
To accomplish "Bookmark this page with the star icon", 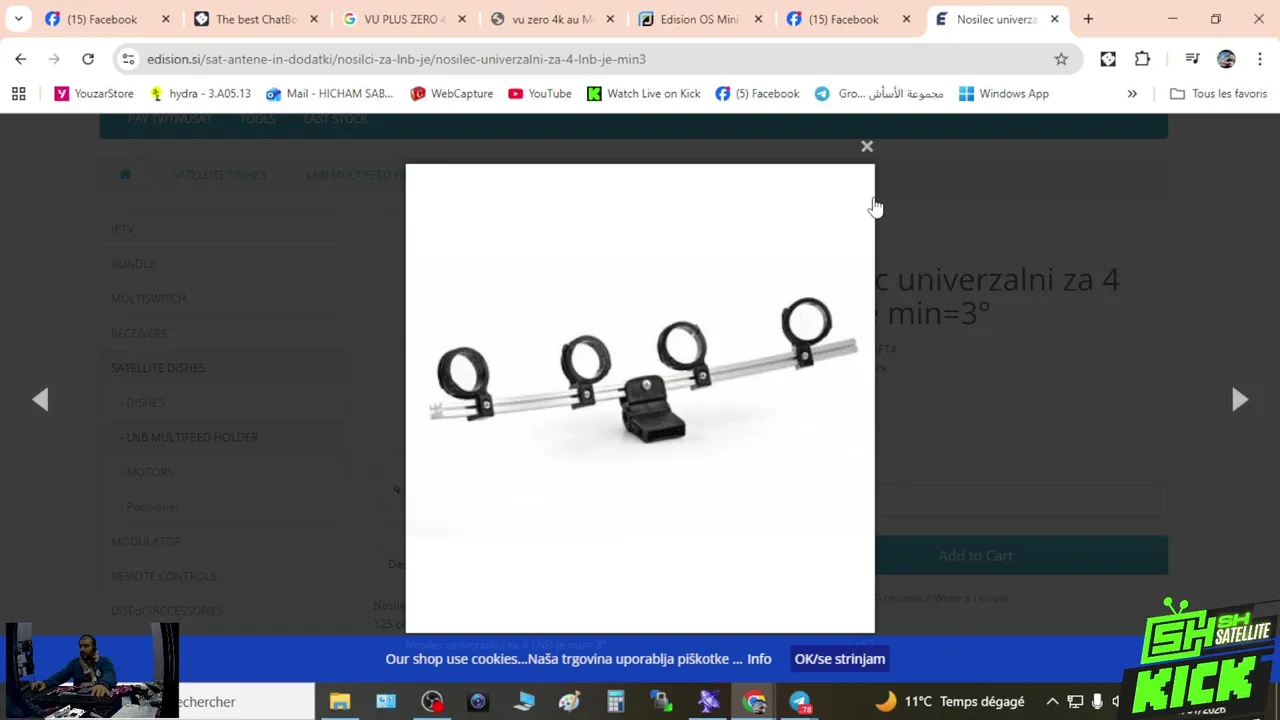I will 1061,59.
